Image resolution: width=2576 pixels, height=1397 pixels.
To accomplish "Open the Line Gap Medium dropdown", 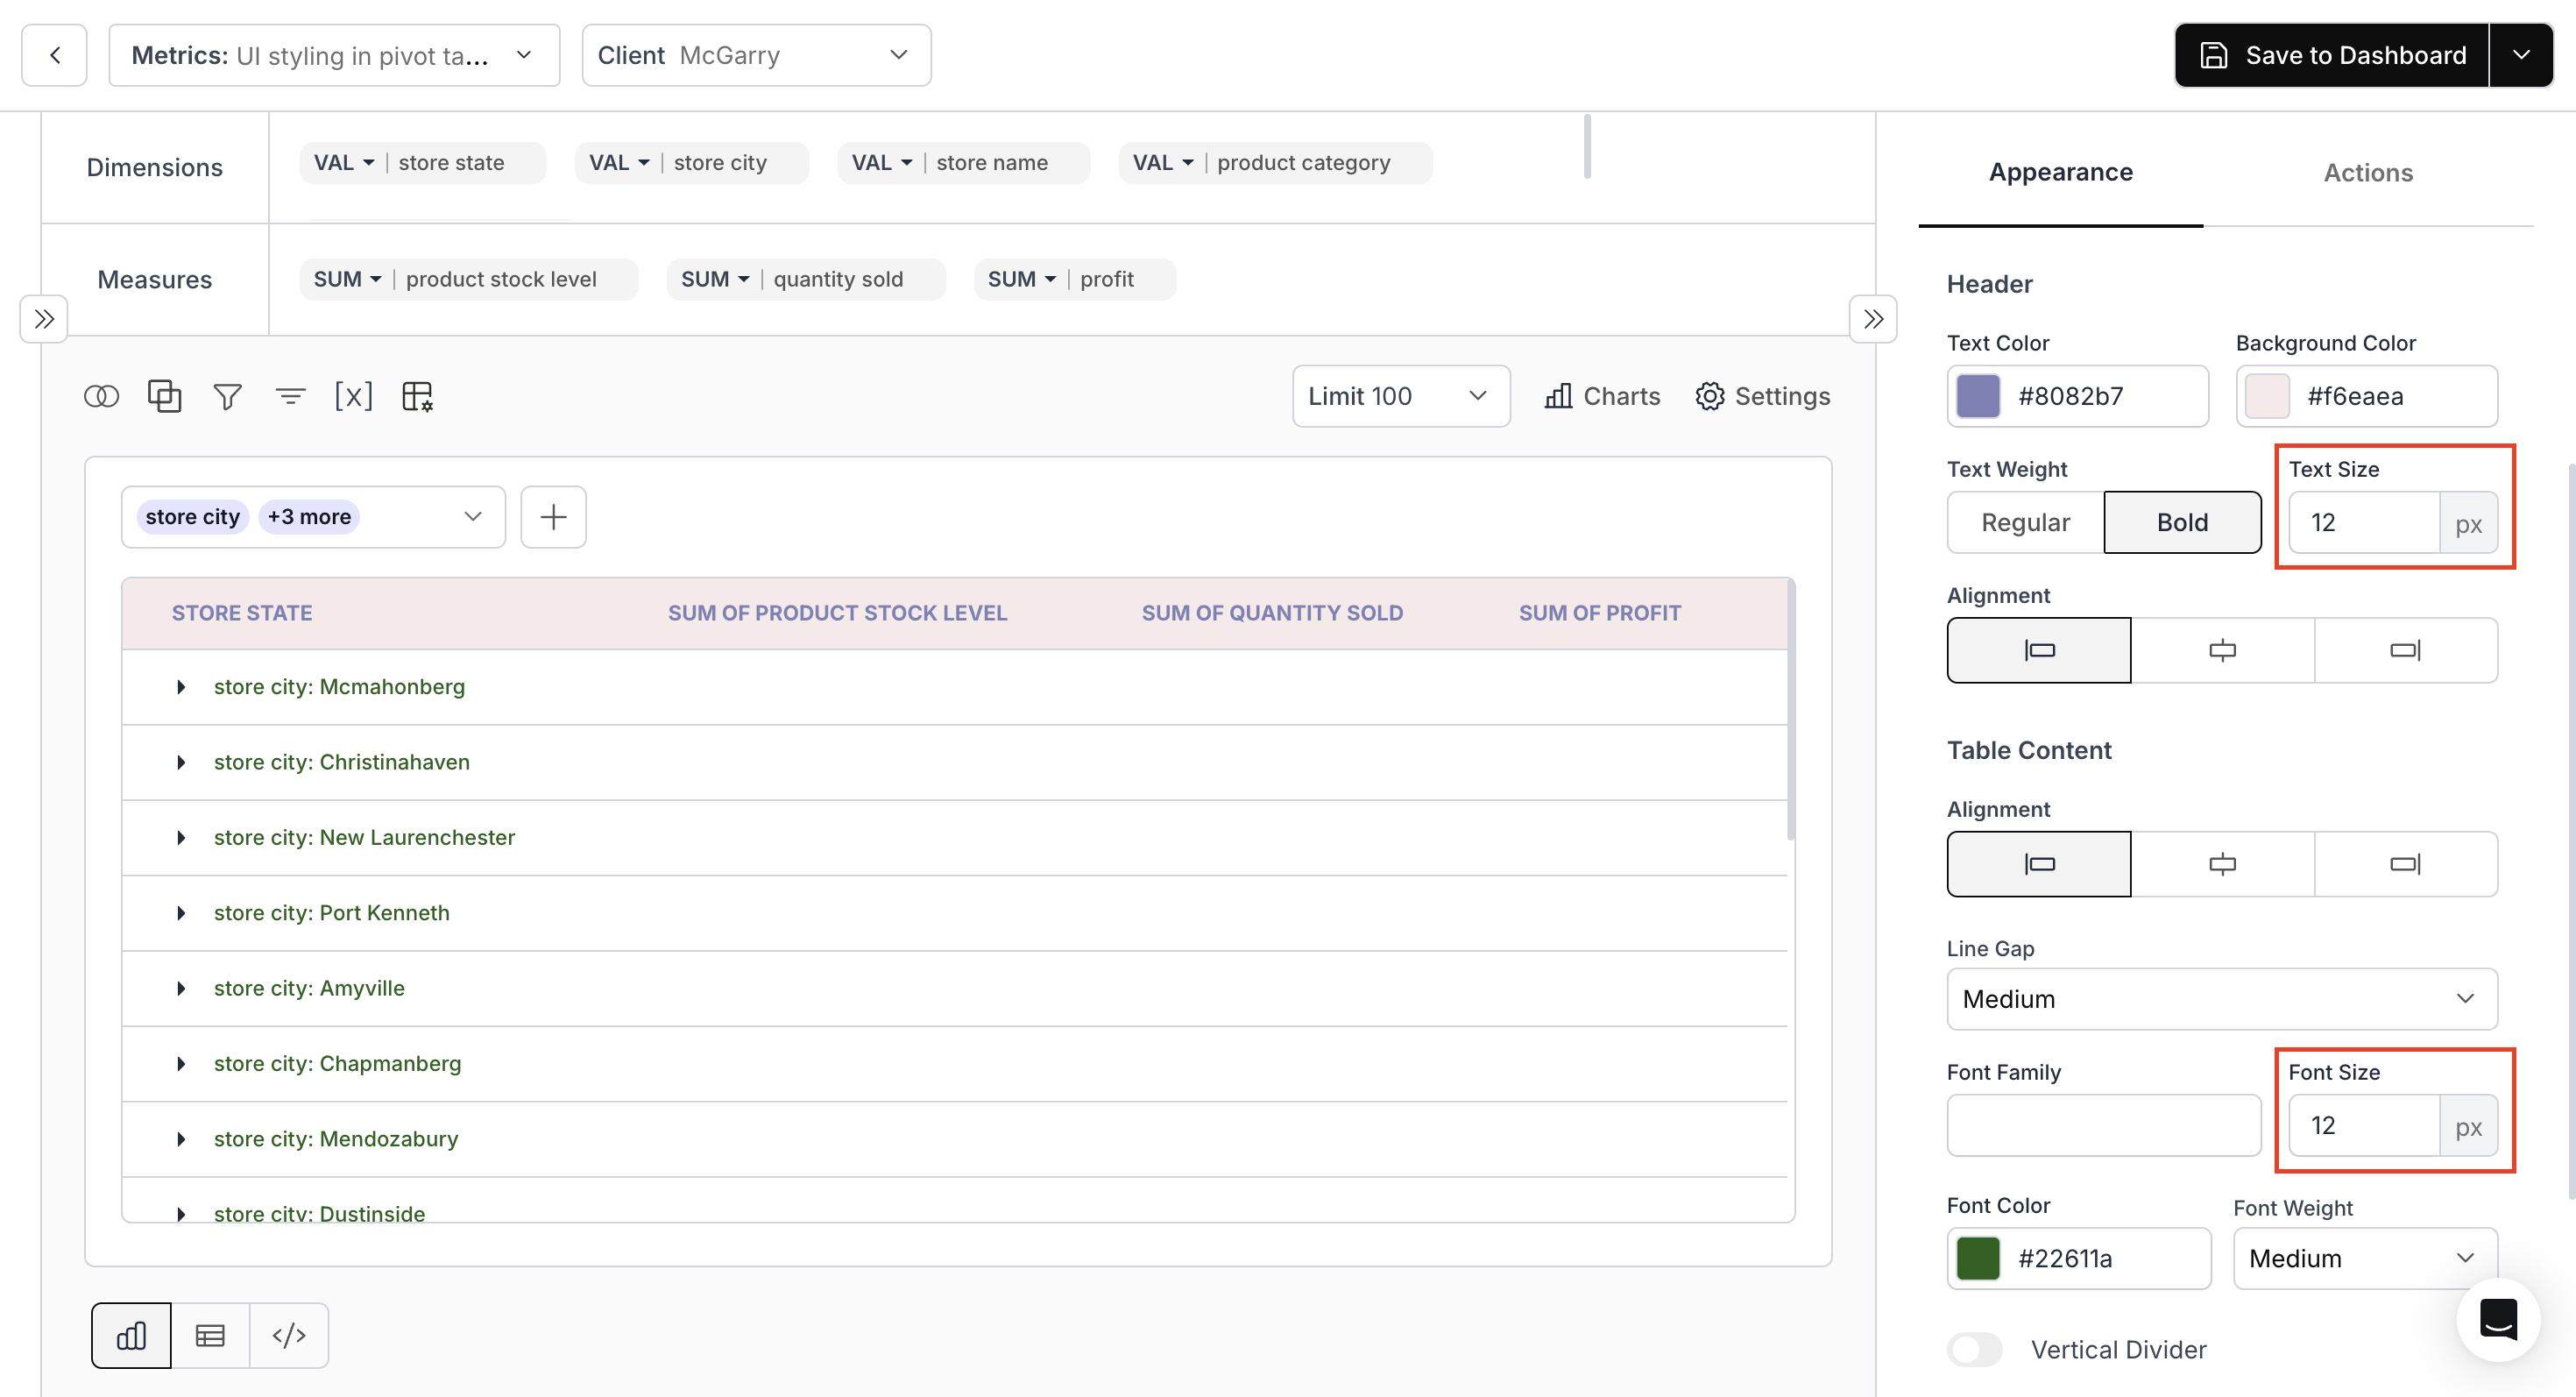I will pos(2222,998).
